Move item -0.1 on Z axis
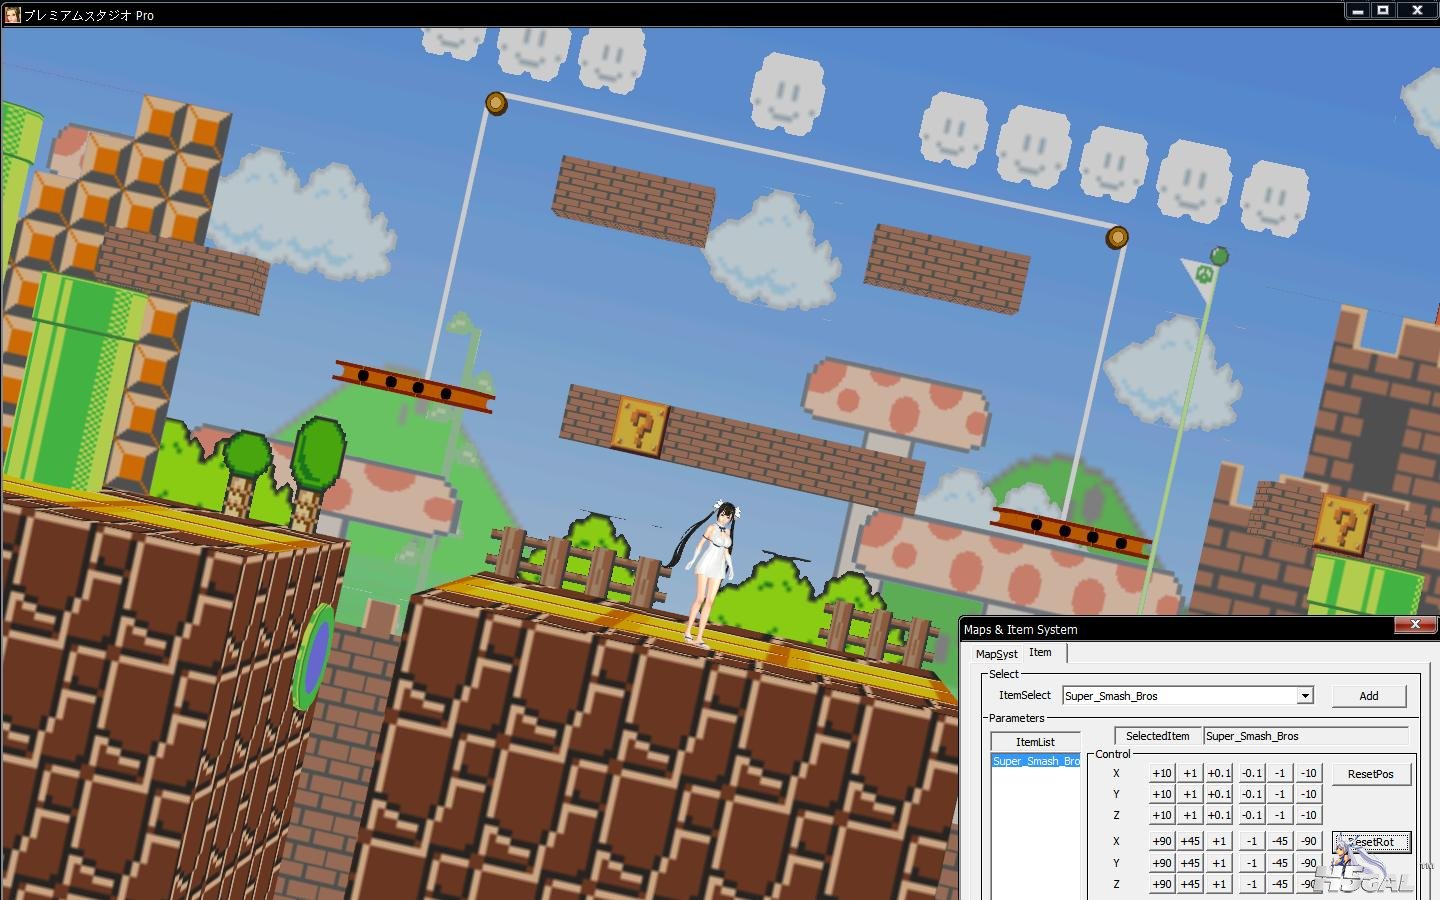Image resolution: width=1440 pixels, height=900 pixels. coord(1252,815)
